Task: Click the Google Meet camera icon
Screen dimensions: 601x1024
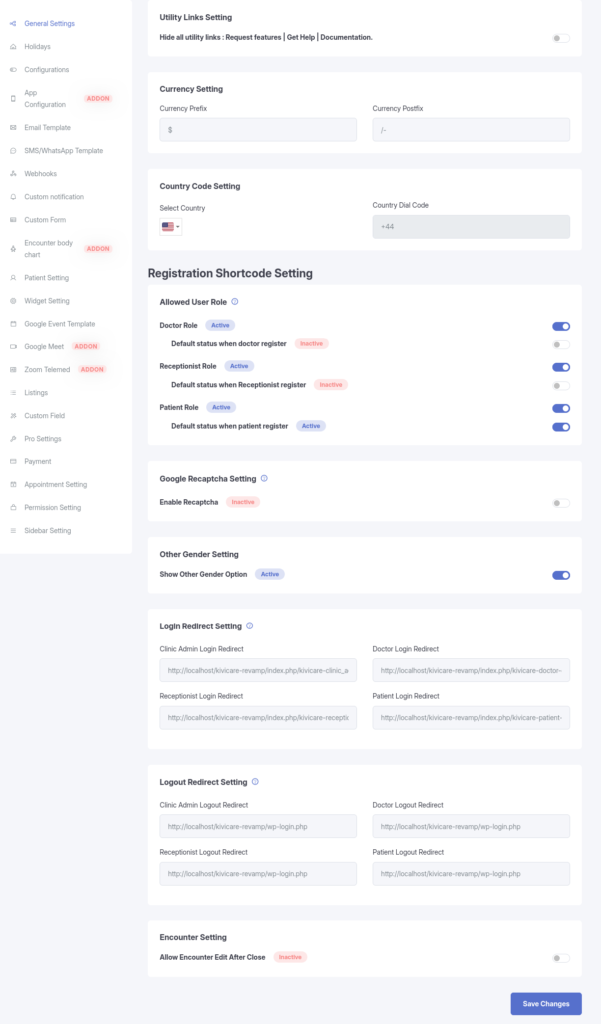Action: pos(13,347)
